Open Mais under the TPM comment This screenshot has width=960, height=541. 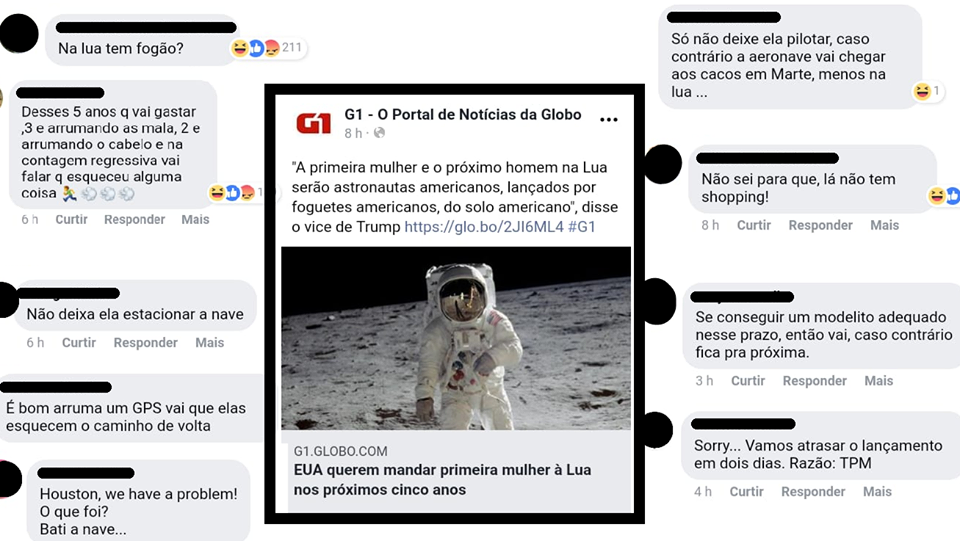tap(877, 491)
